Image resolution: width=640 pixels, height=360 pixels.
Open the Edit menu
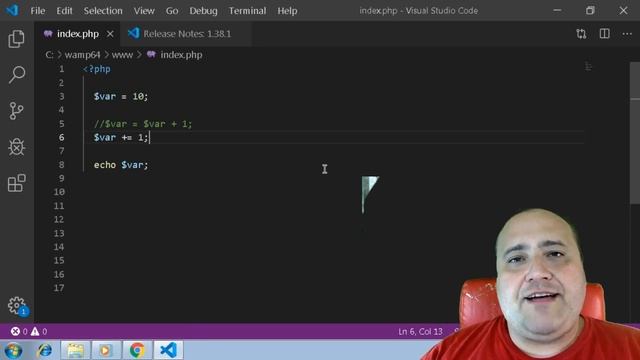pyautogui.click(x=64, y=11)
